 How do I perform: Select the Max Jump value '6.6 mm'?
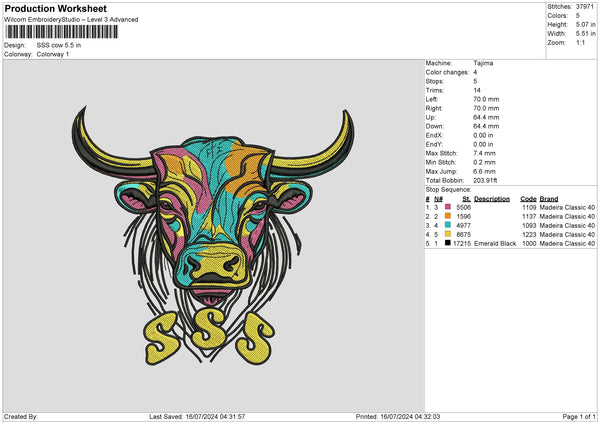[484, 171]
